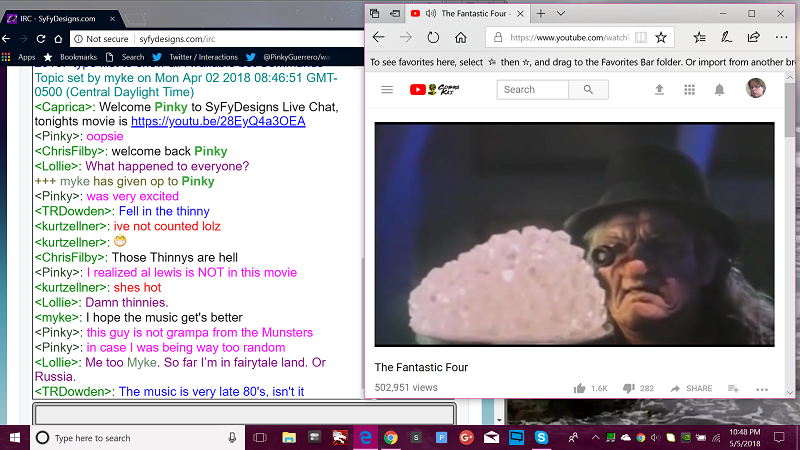Open YouTube notifications bell

pos(719,90)
